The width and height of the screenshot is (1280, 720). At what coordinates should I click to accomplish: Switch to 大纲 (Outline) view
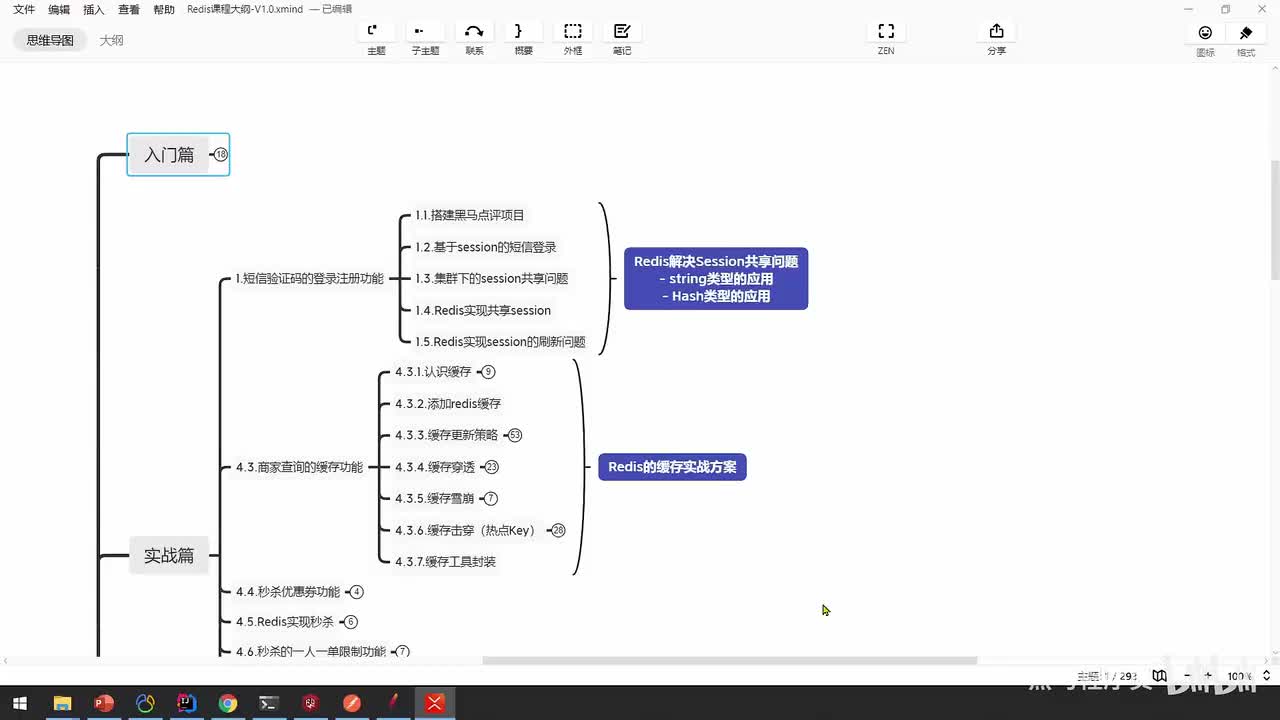(x=112, y=40)
